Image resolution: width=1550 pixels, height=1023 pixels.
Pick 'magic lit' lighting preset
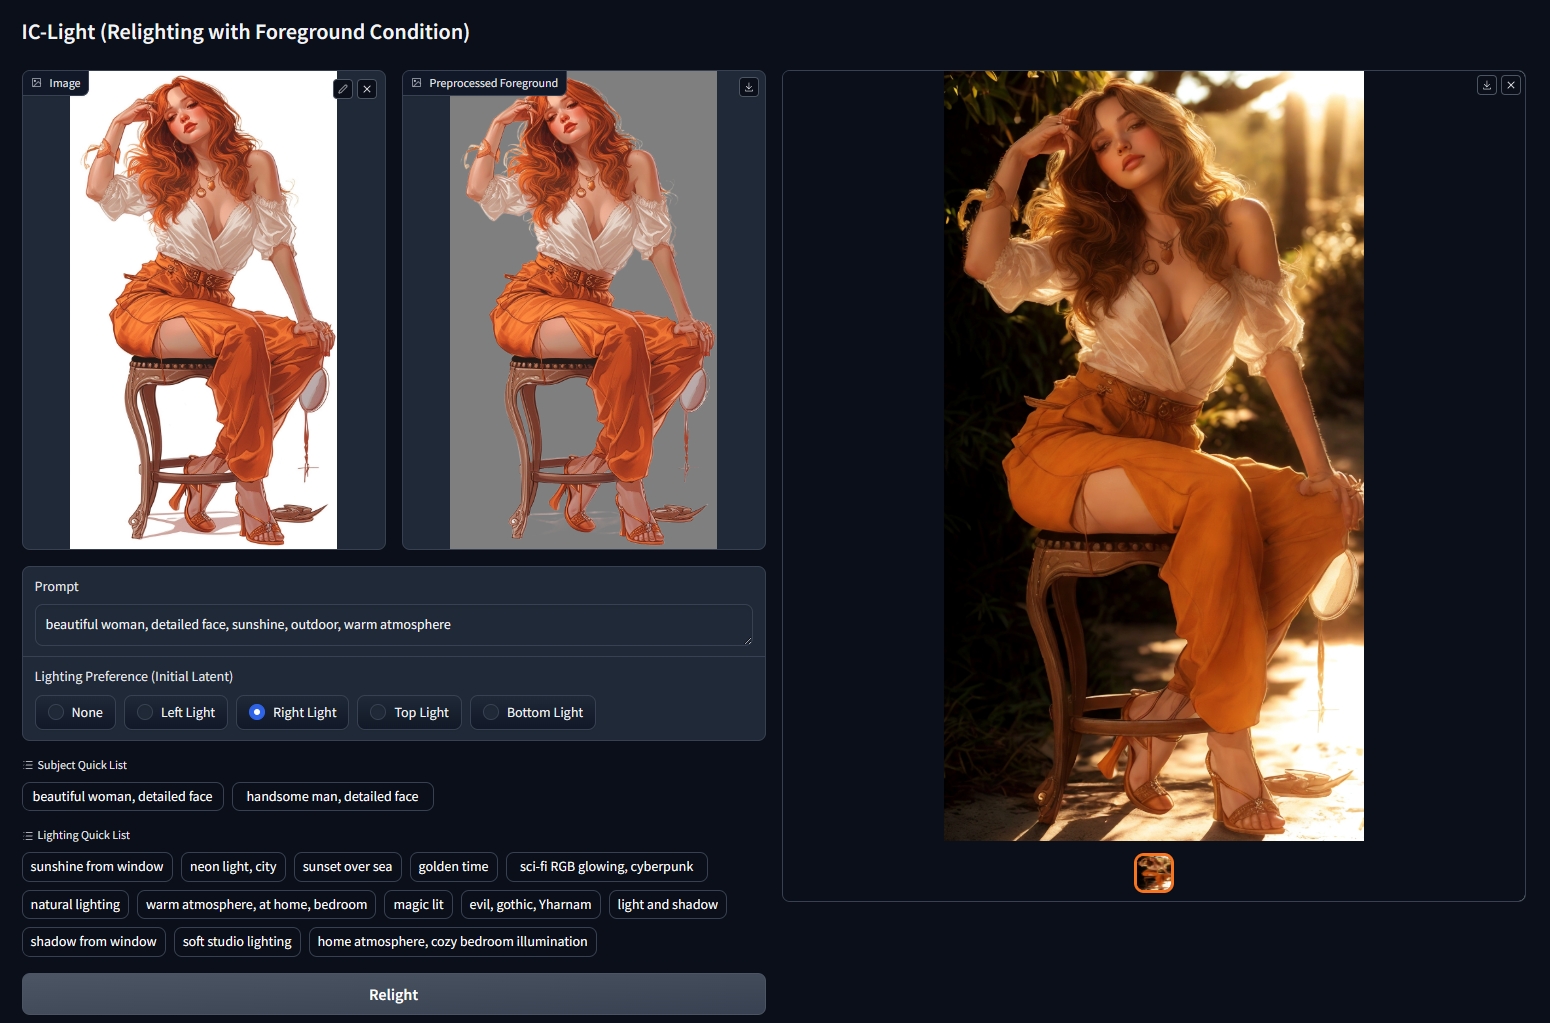[418, 904]
